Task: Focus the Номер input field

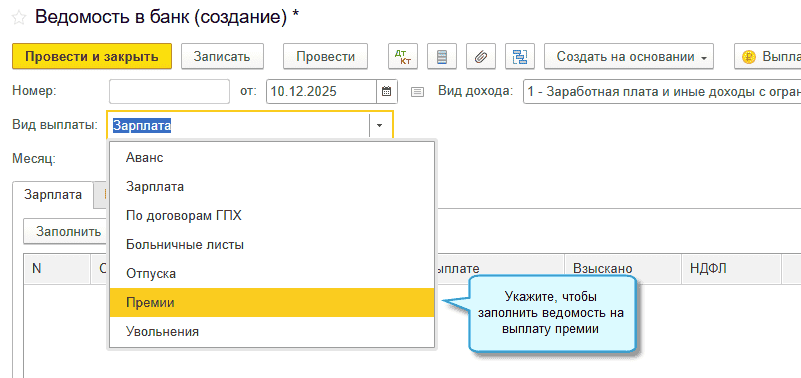Action: 170,92
